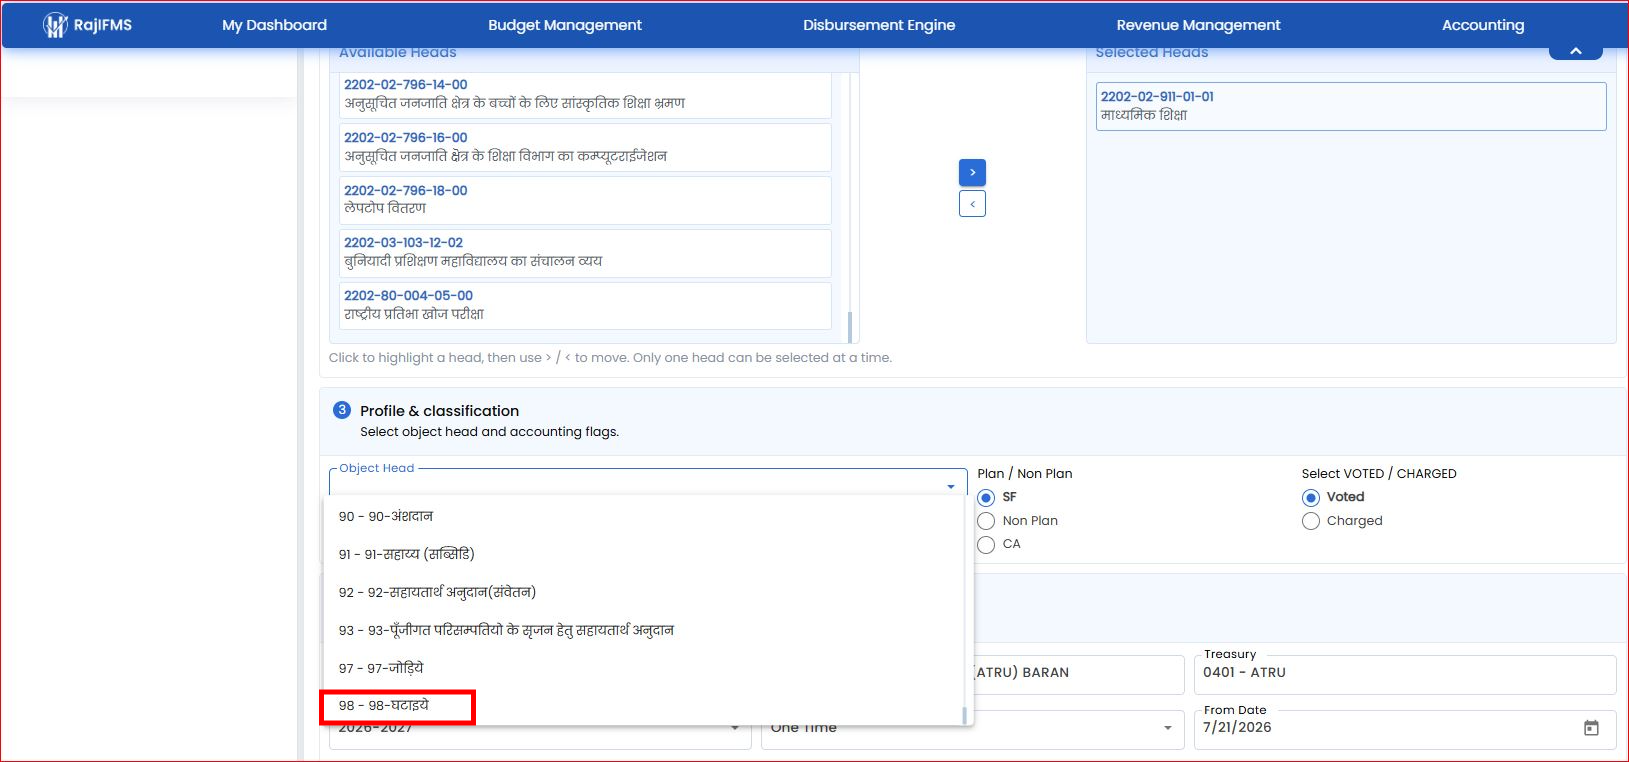Choose the Charged radio option
The image size is (1629, 762).
[x=1311, y=521]
